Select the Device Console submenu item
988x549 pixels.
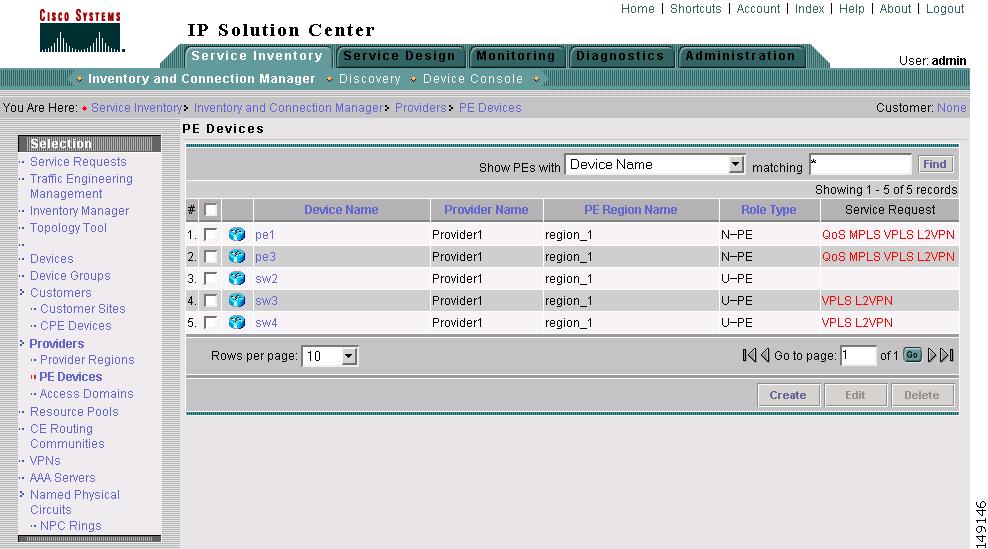pyautogui.click(x=473, y=79)
